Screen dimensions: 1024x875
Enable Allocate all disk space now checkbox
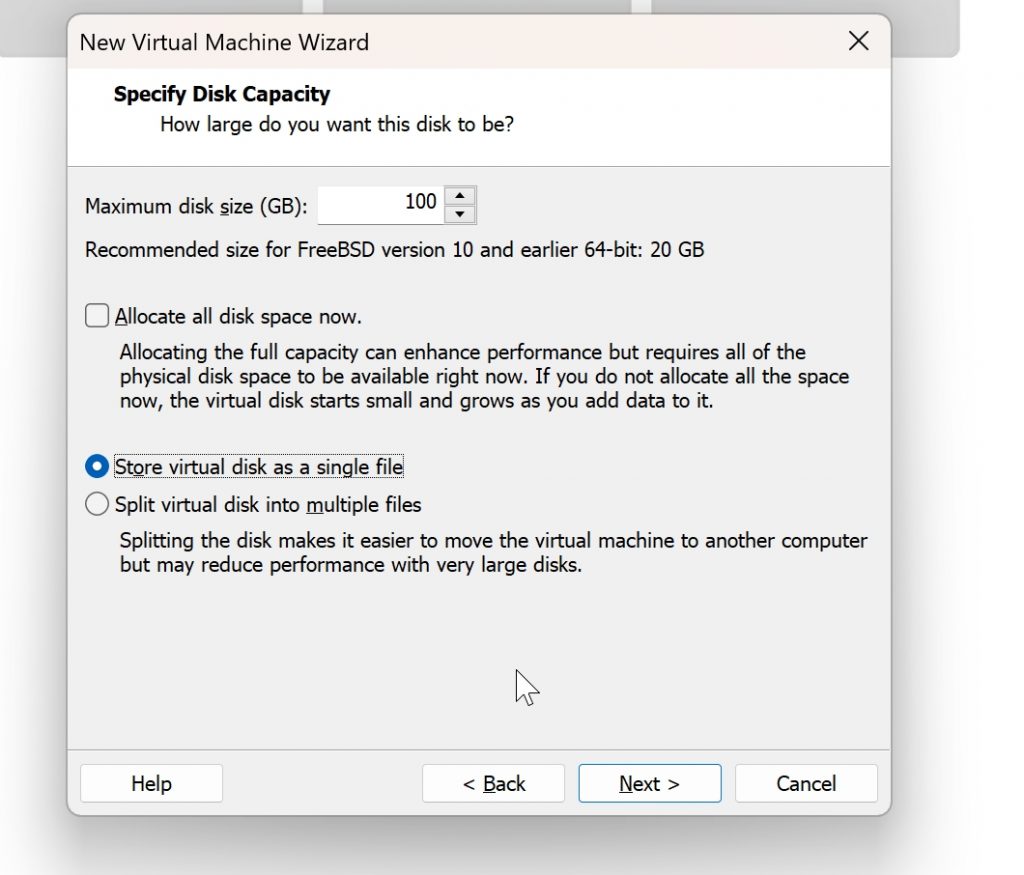[x=97, y=316]
